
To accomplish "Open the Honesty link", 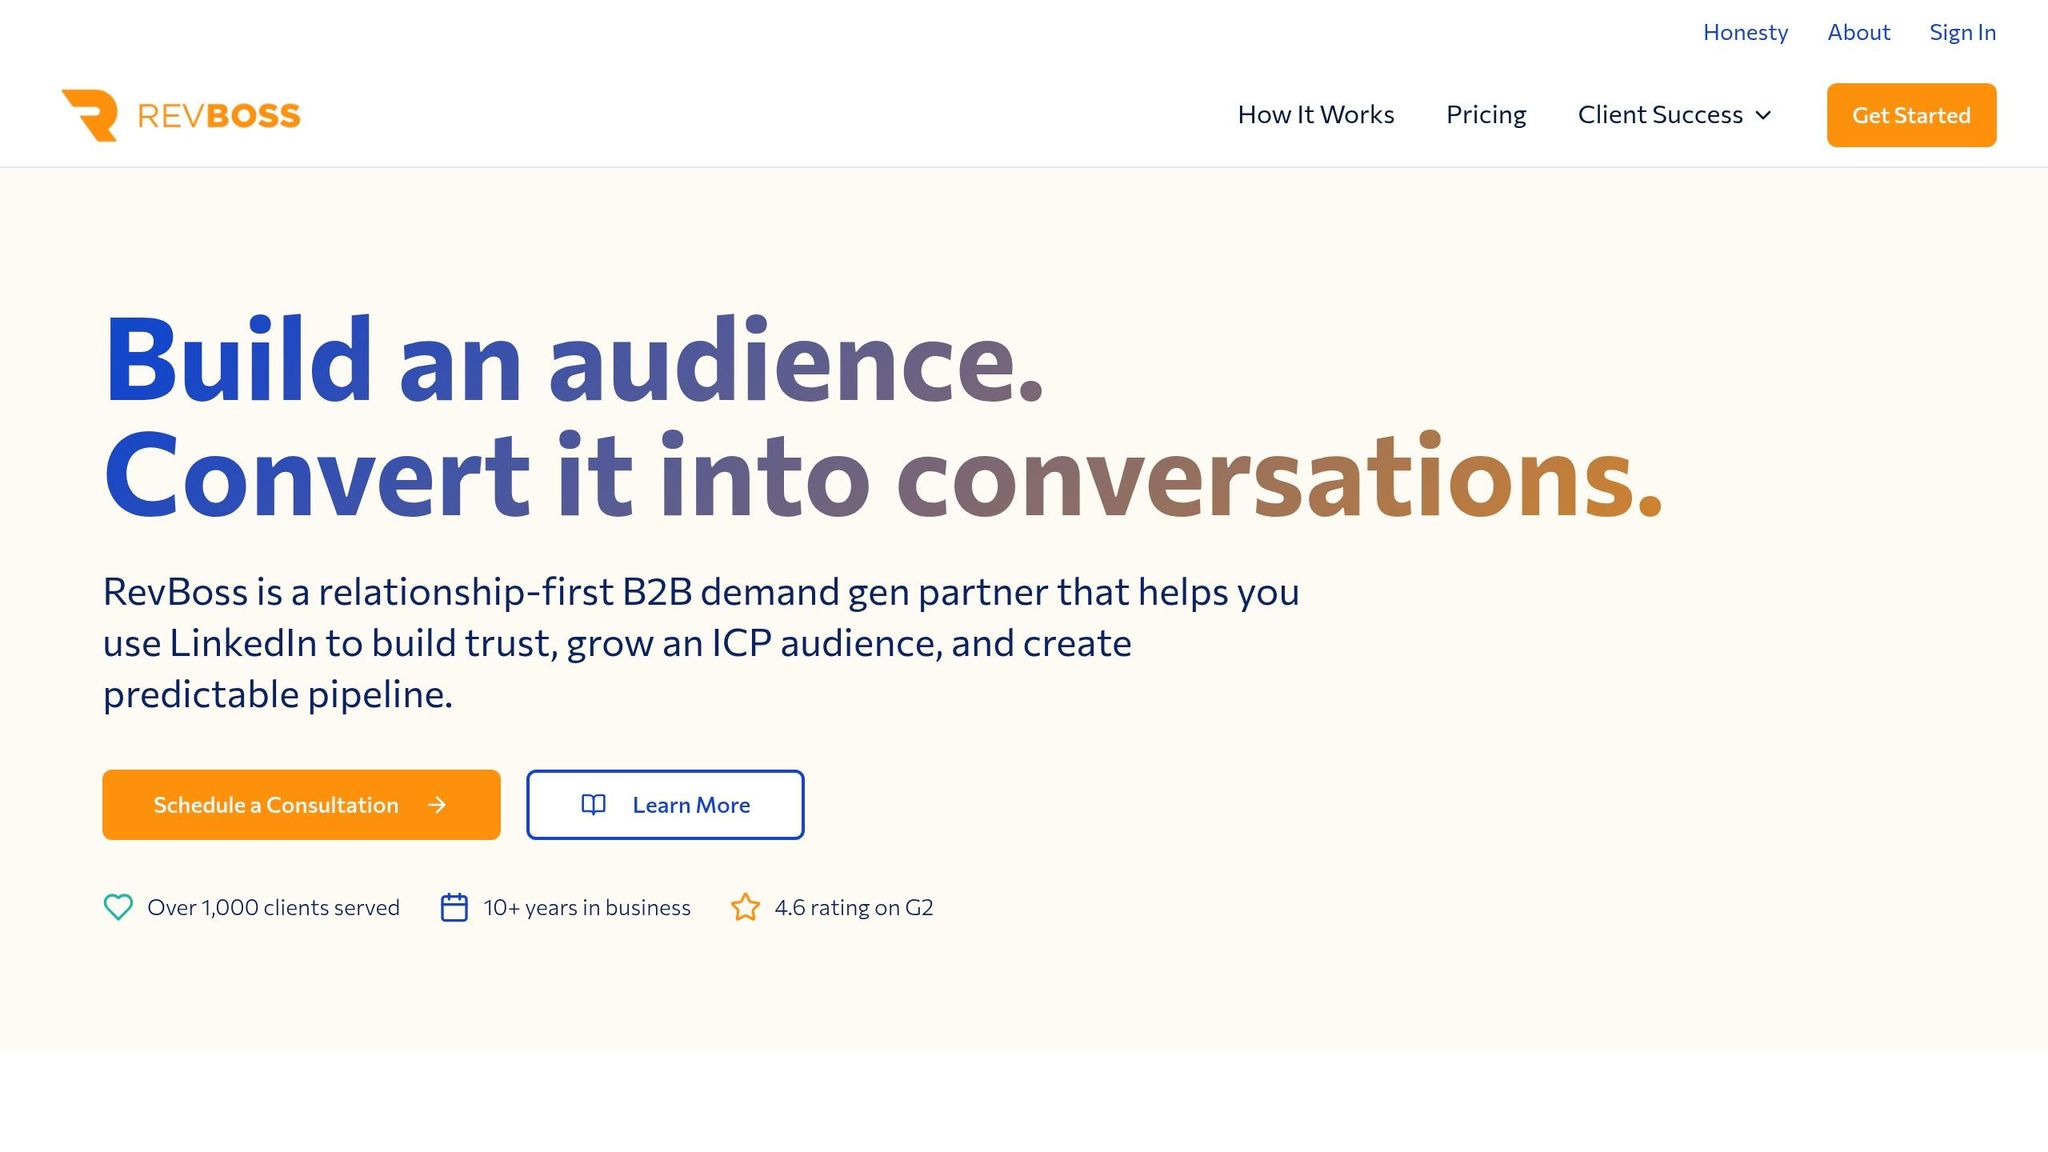I will 1745,32.
